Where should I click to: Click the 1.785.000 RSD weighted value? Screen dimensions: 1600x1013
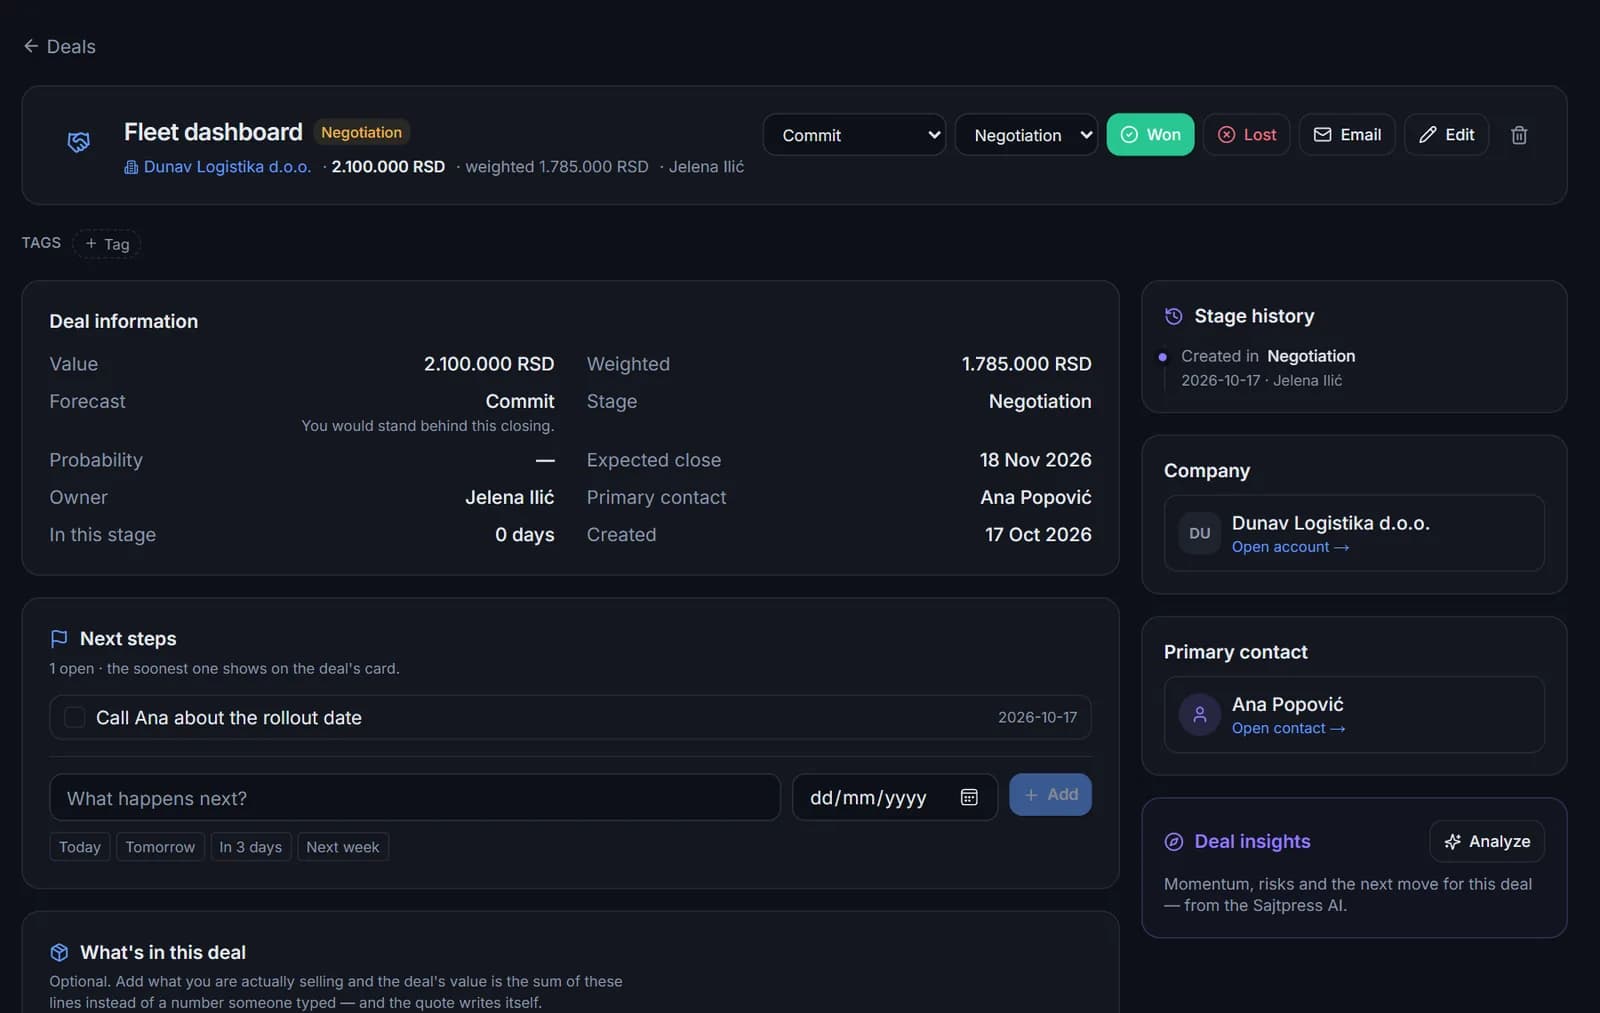coord(1027,364)
